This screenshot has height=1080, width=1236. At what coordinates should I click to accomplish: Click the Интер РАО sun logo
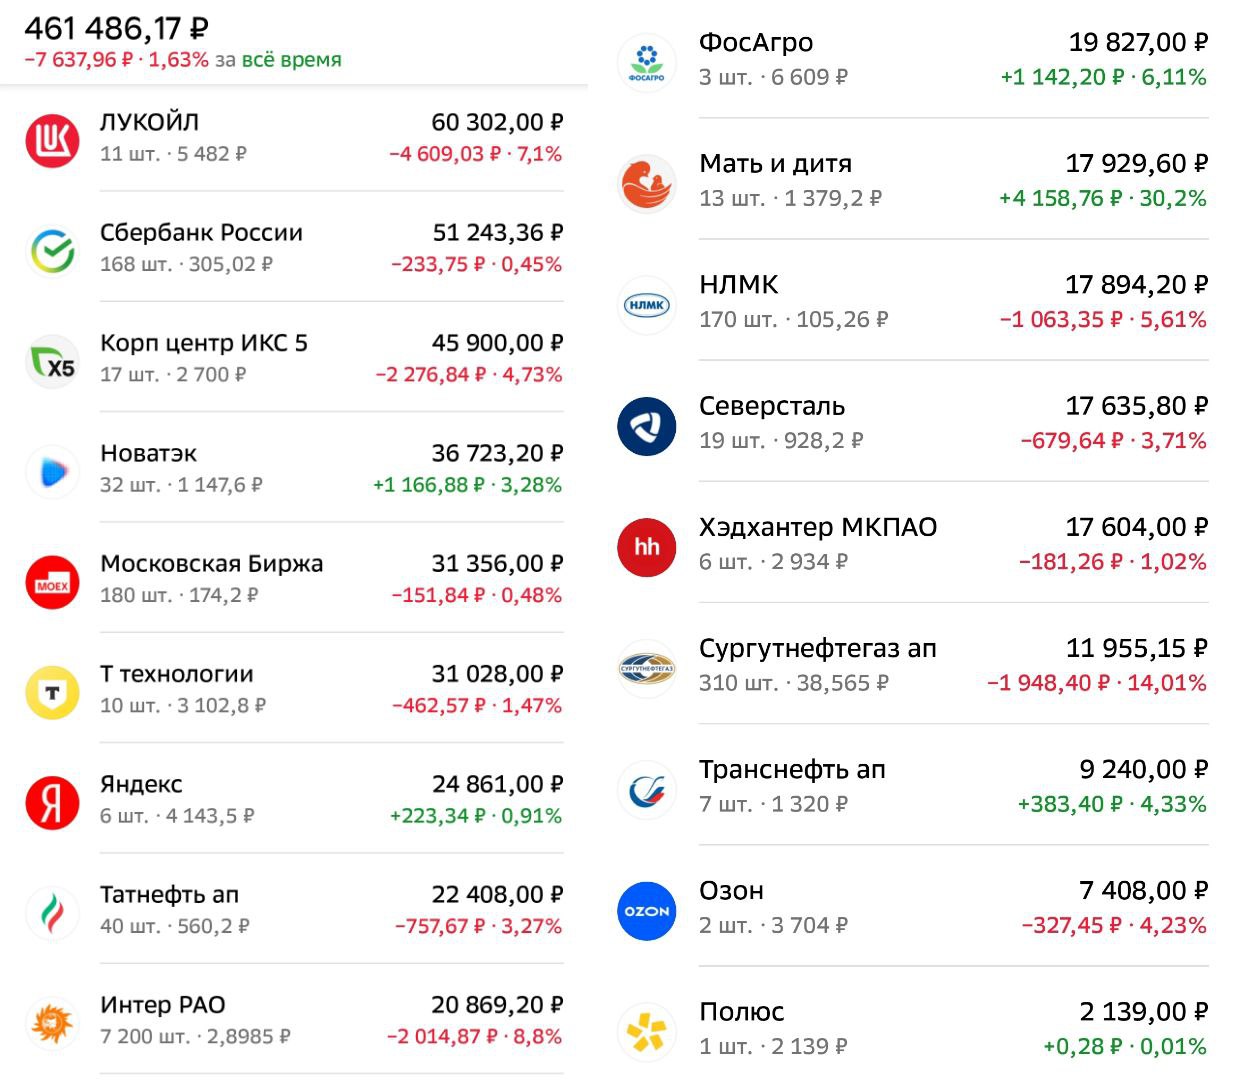click(x=52, y=1020)
